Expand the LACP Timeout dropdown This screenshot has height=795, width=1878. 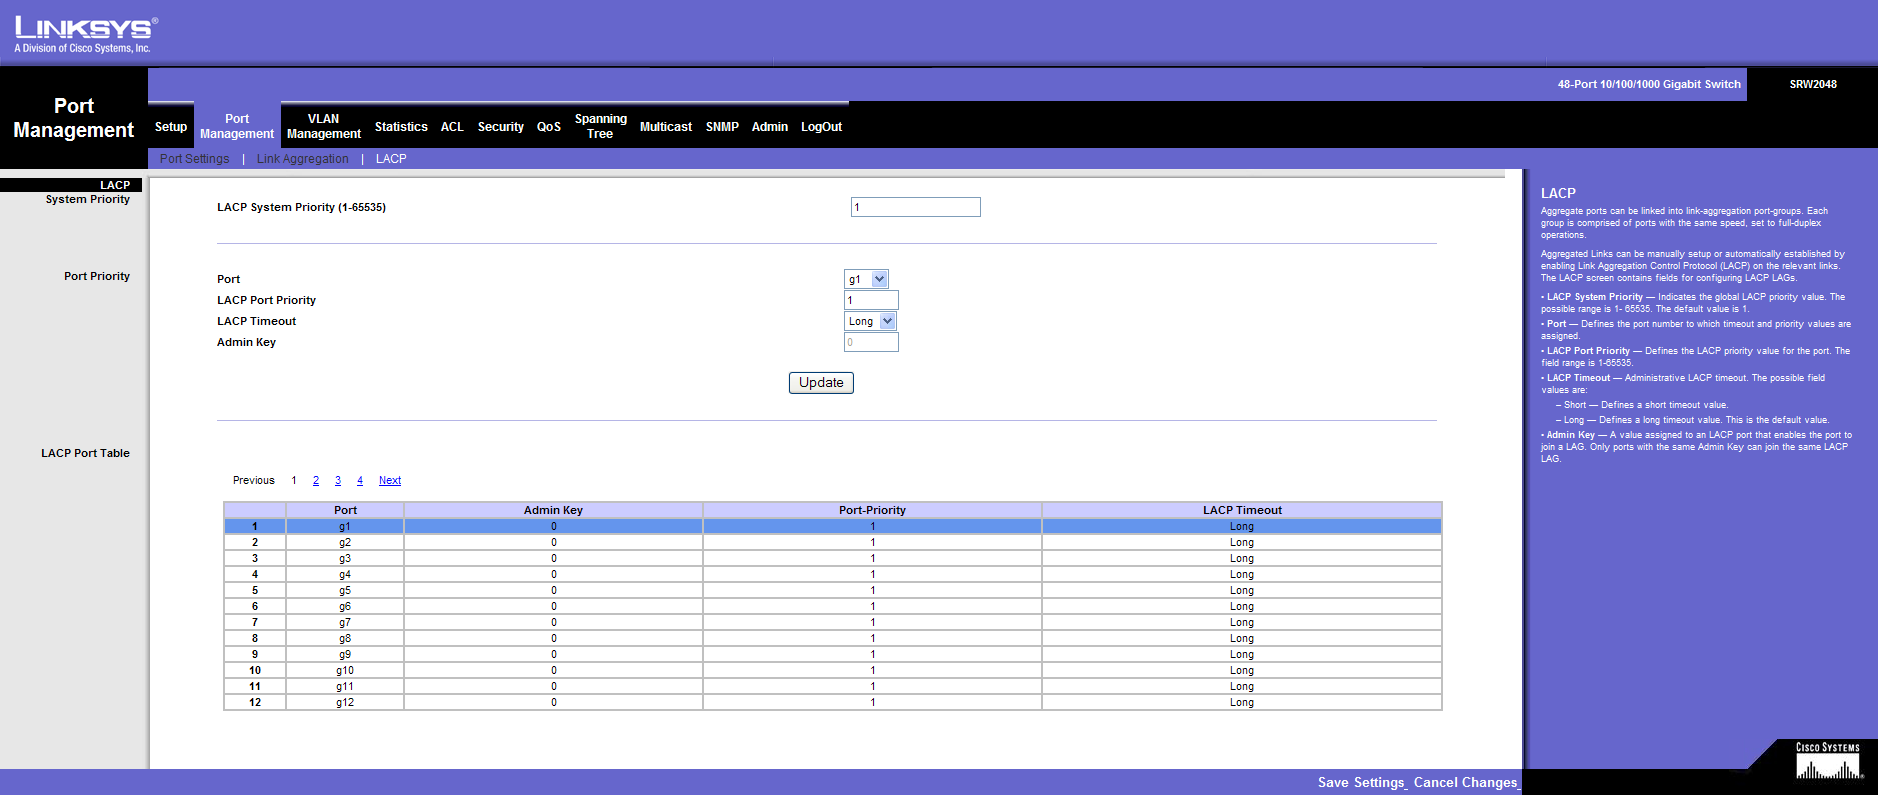(870, 321)
